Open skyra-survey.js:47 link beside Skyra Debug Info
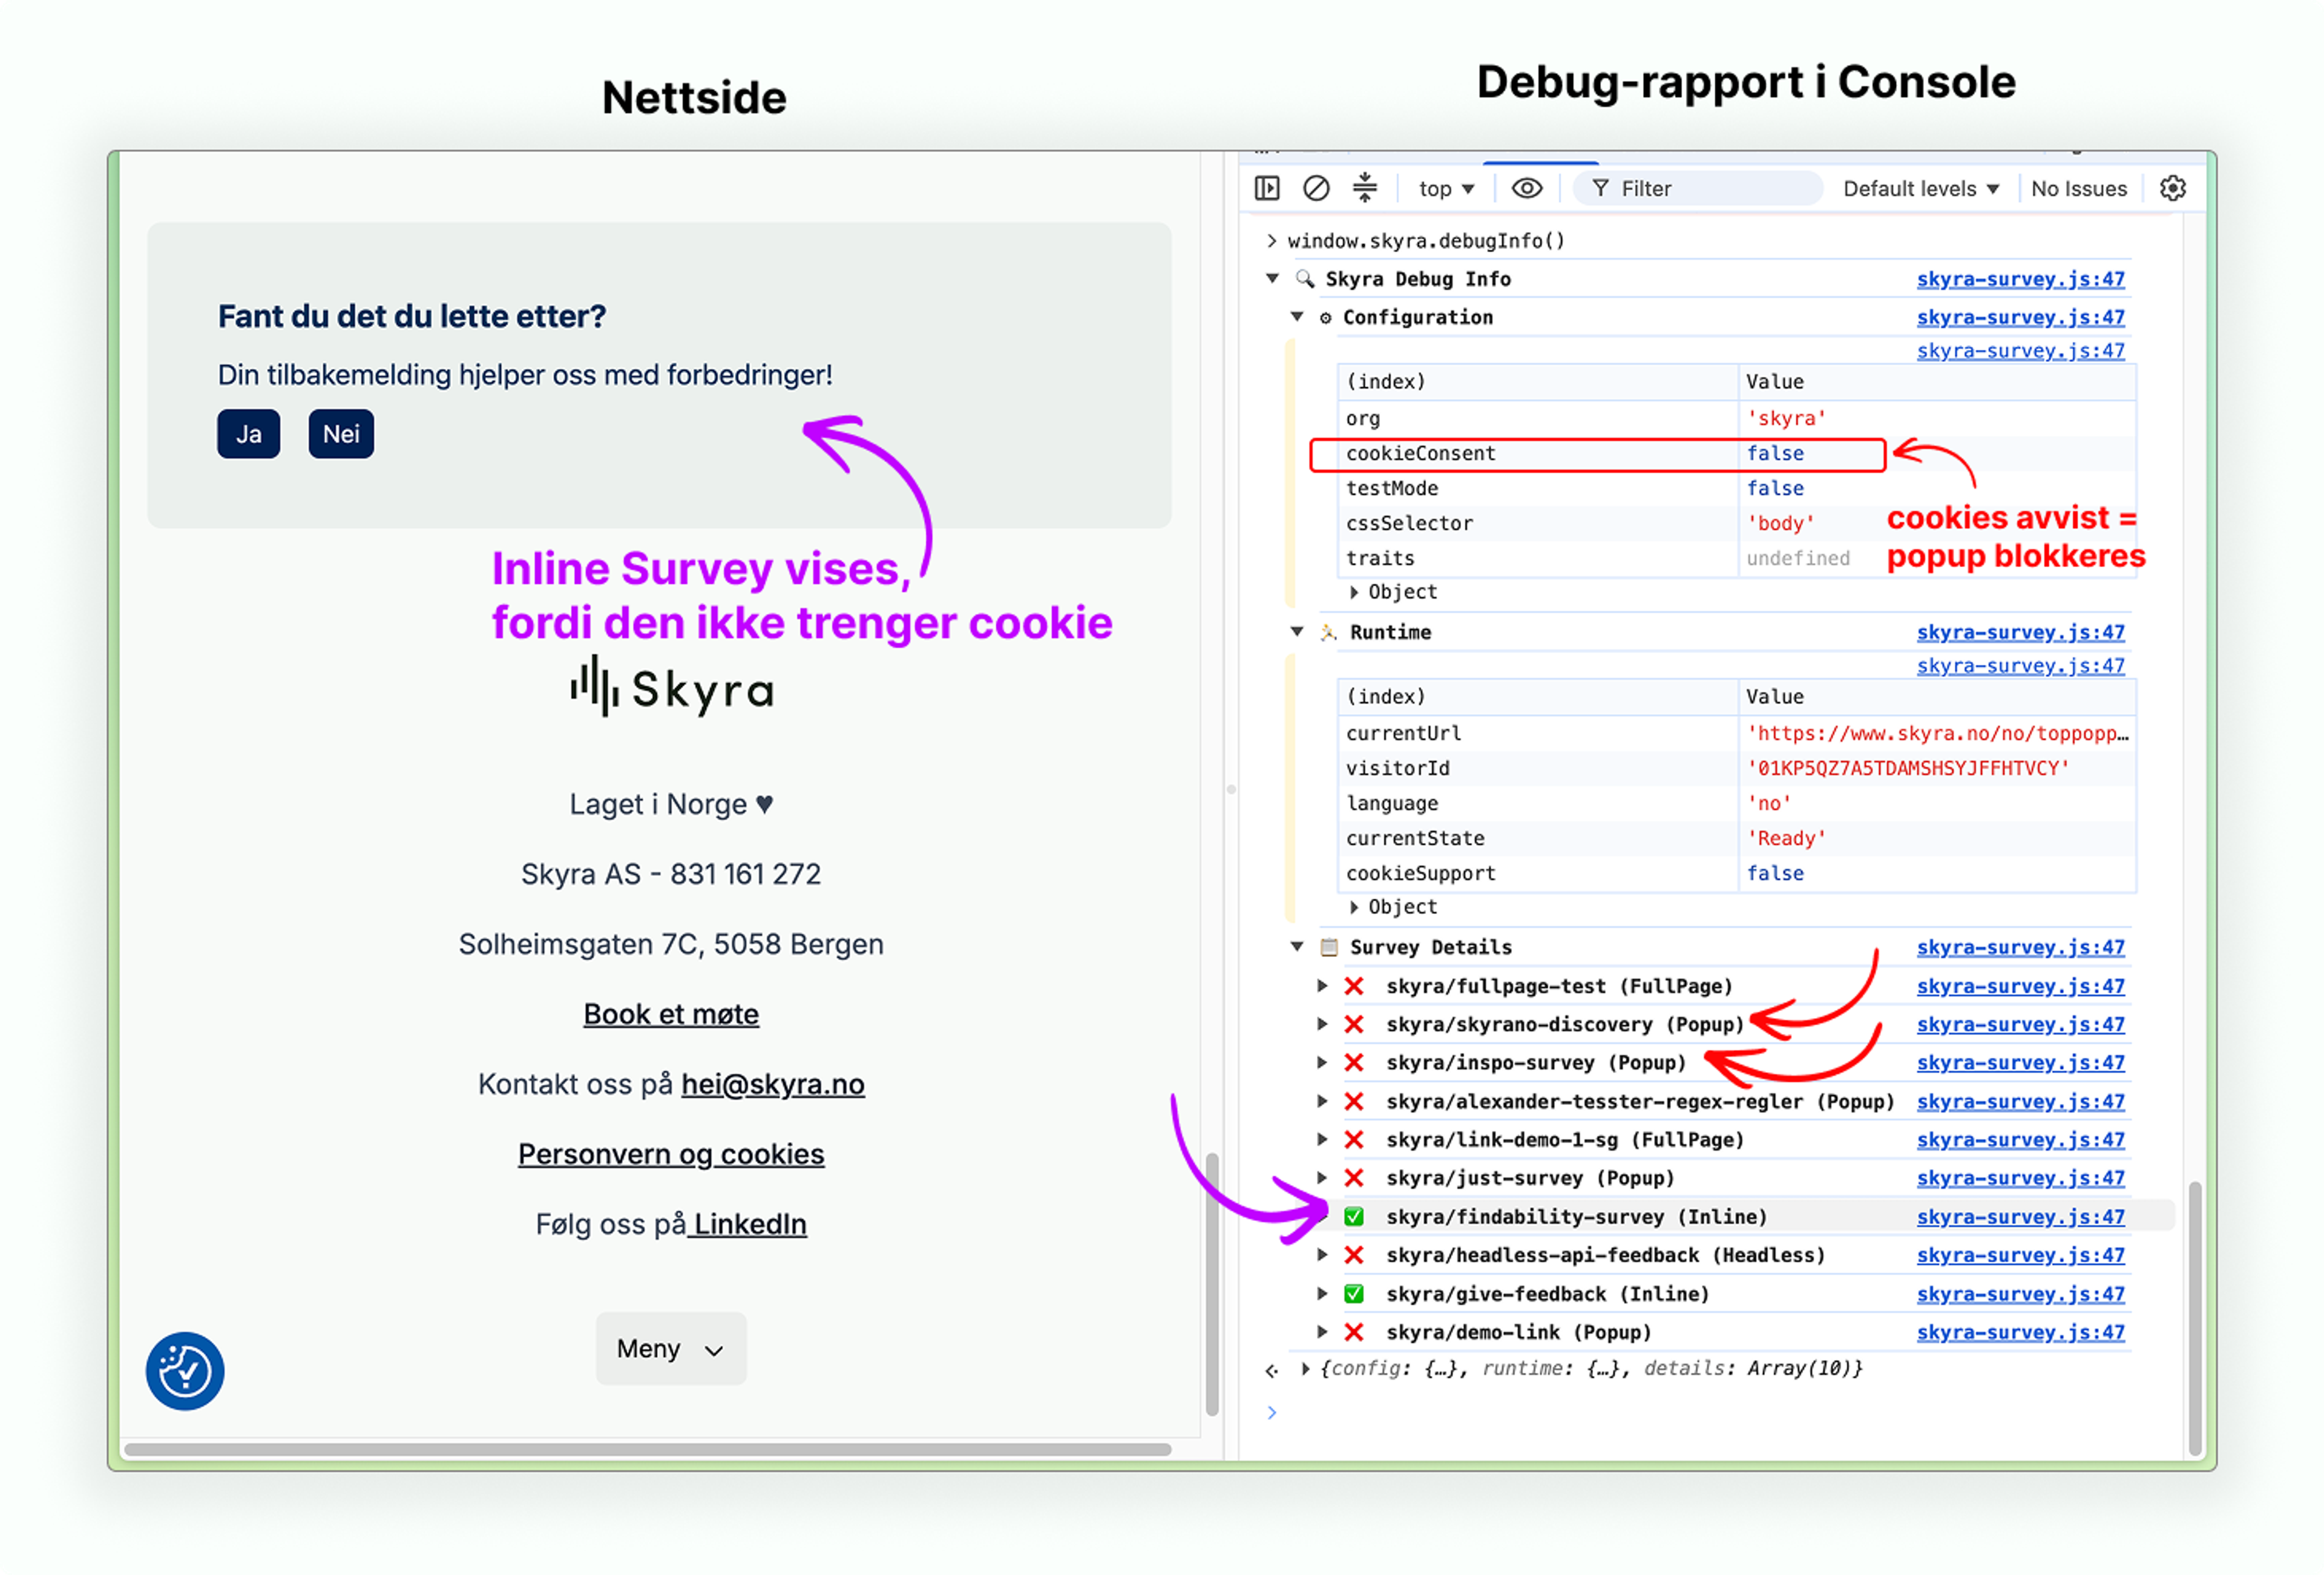The height and width of the screenshot is (1575, 2324). pyautogui.click(x=2020, y=279)
